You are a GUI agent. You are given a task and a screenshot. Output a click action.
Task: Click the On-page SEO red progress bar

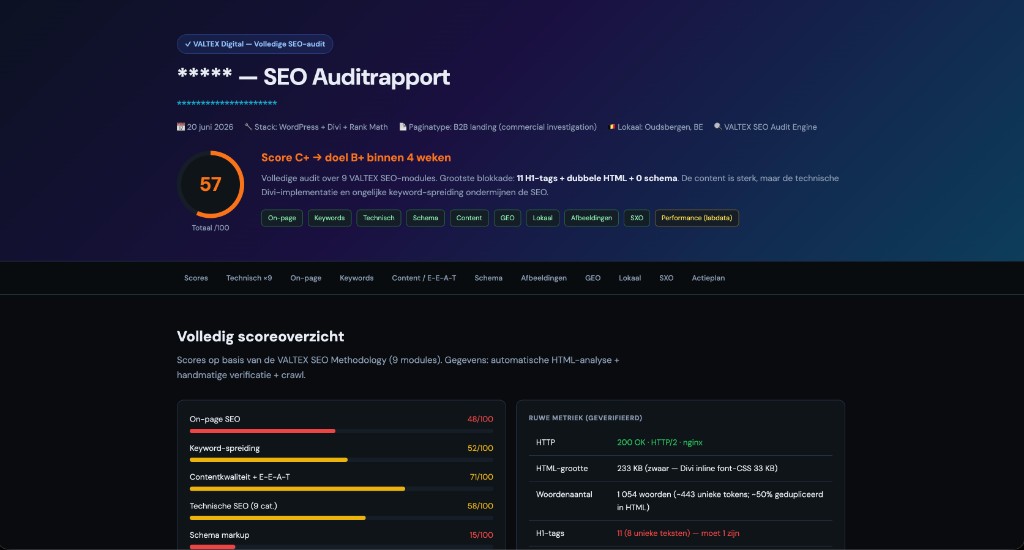263,431
